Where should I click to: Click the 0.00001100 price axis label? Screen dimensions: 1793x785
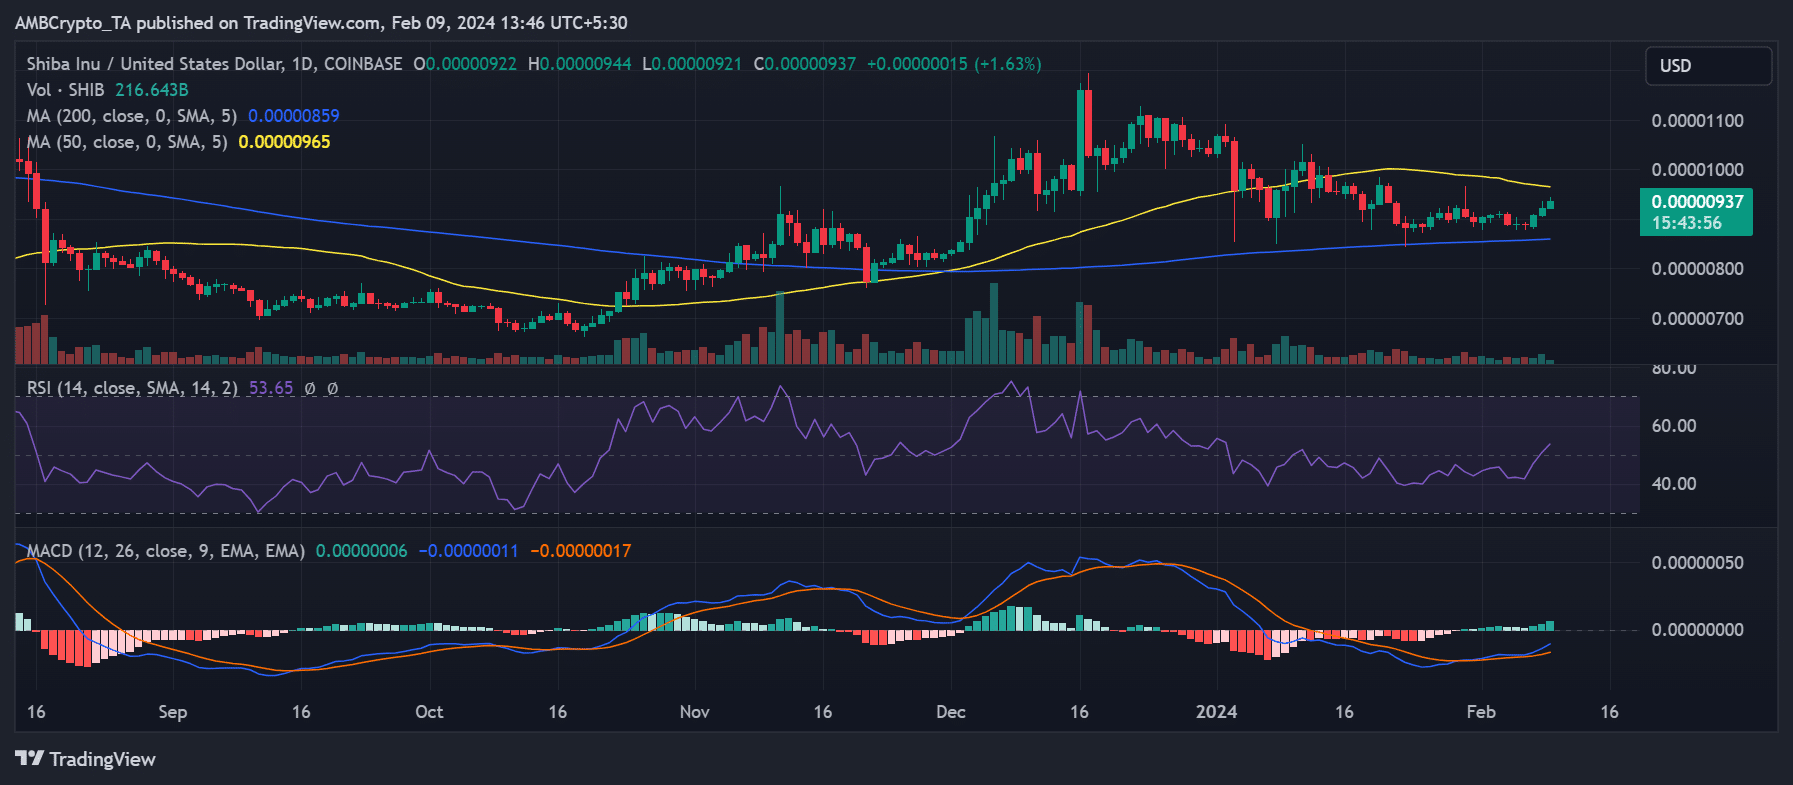click(1698, 121)
